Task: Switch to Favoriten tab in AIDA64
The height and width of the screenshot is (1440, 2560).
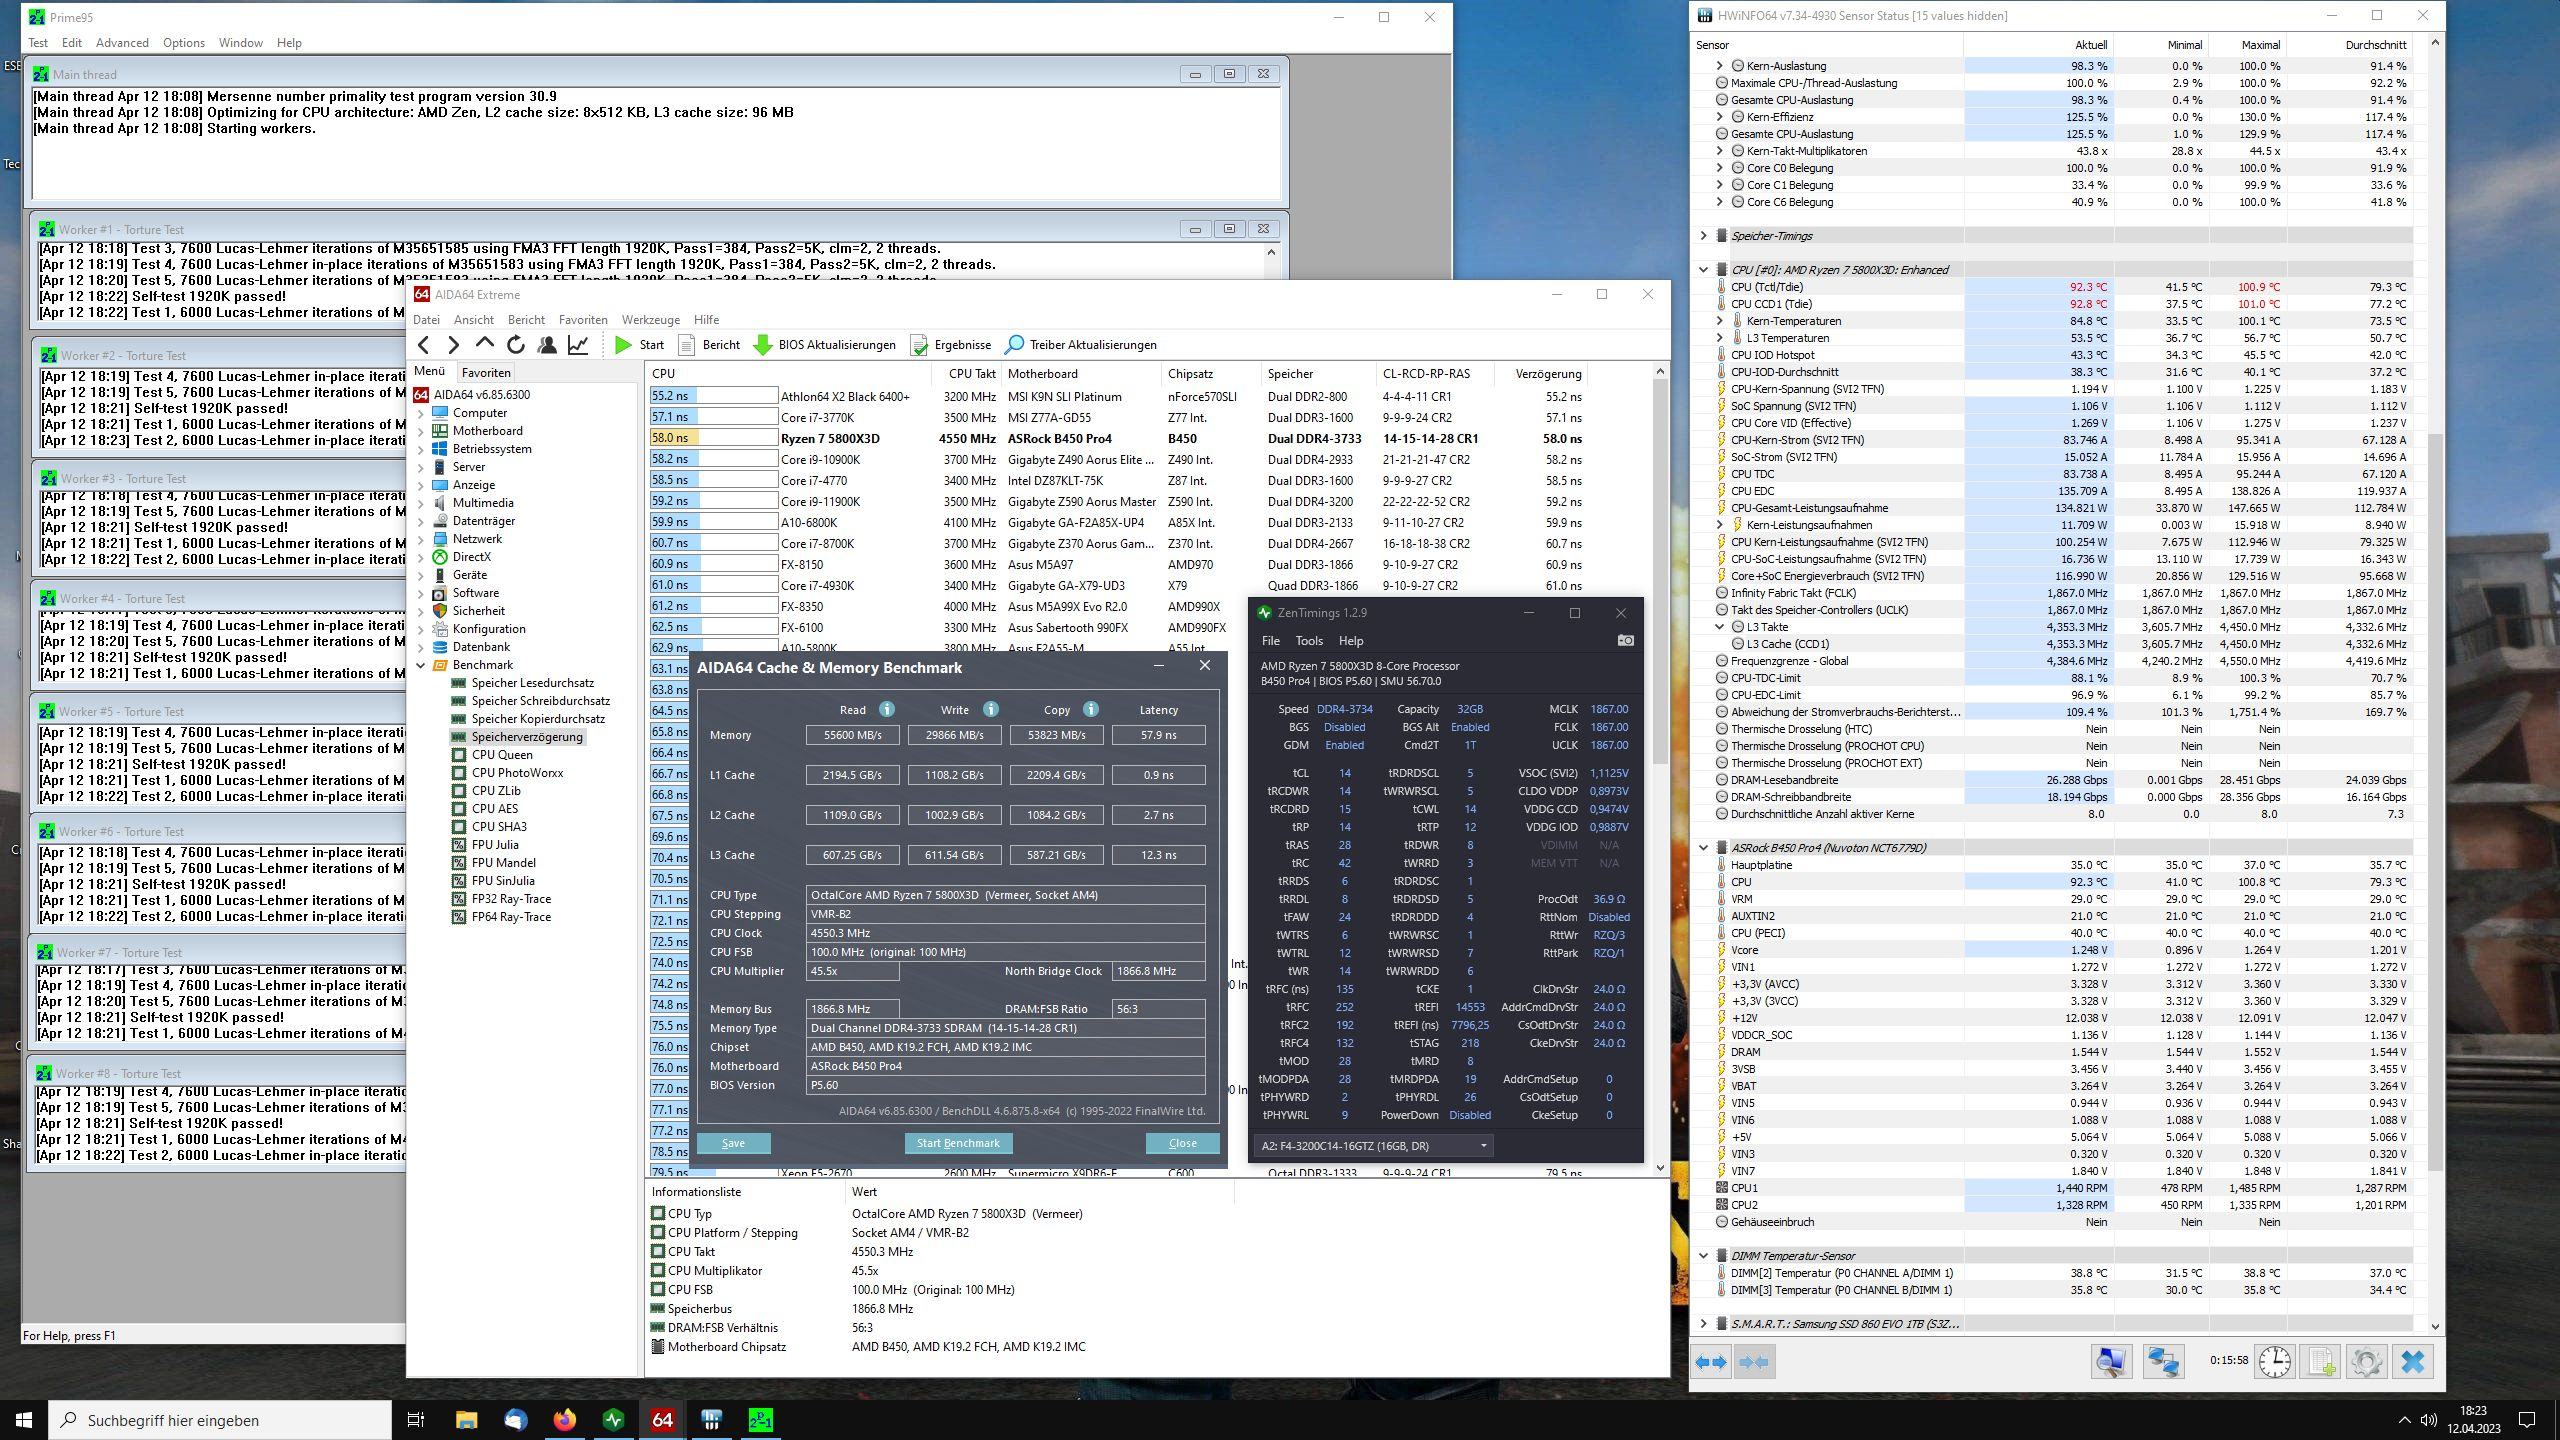Action: point(486,372)
